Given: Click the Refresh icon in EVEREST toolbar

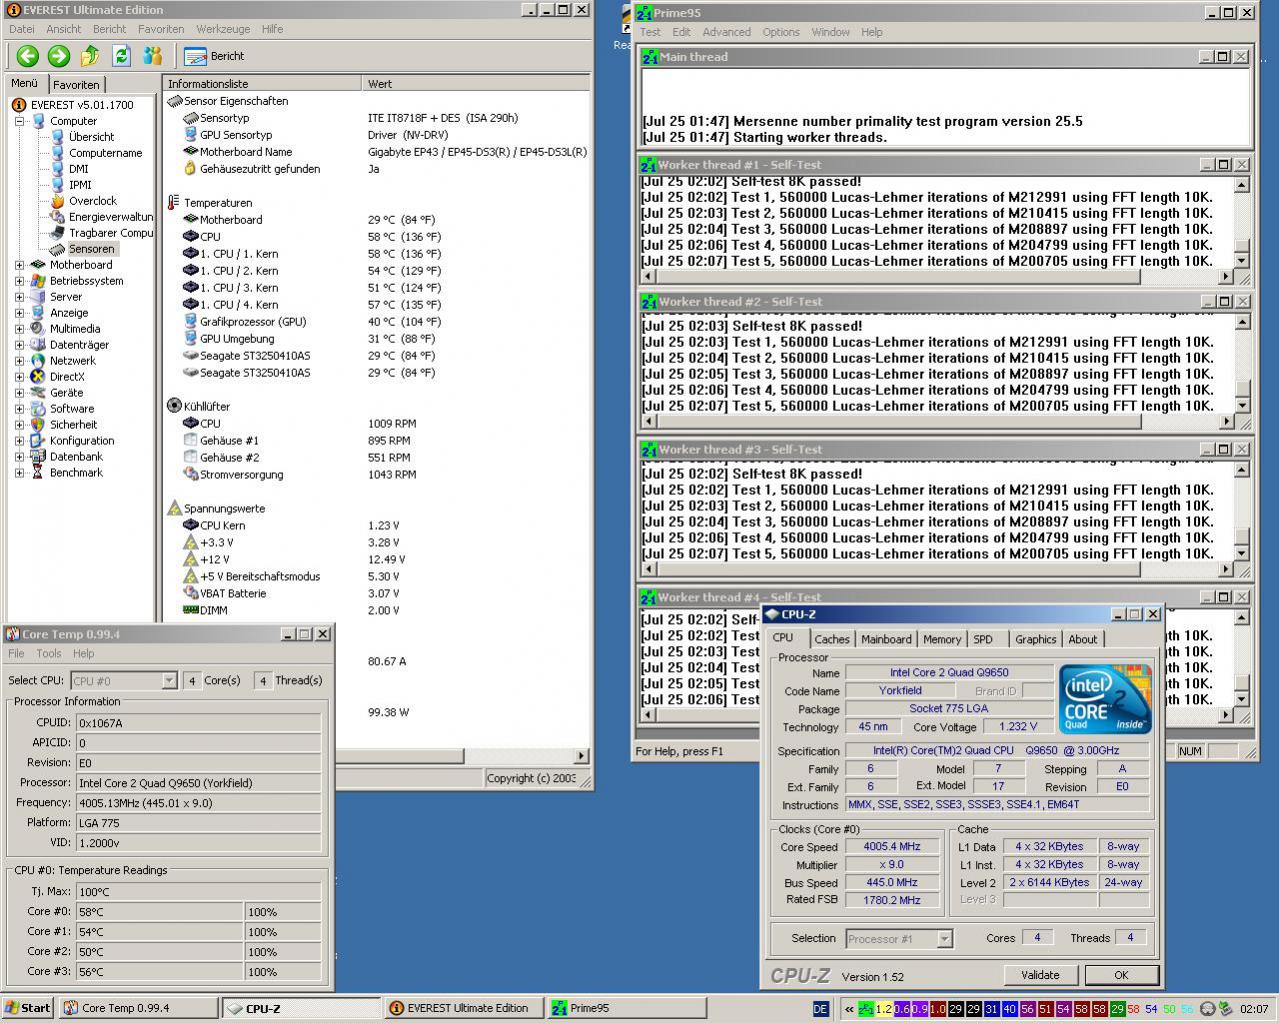Looking at the screenshot, I should (x=121, y=56).
